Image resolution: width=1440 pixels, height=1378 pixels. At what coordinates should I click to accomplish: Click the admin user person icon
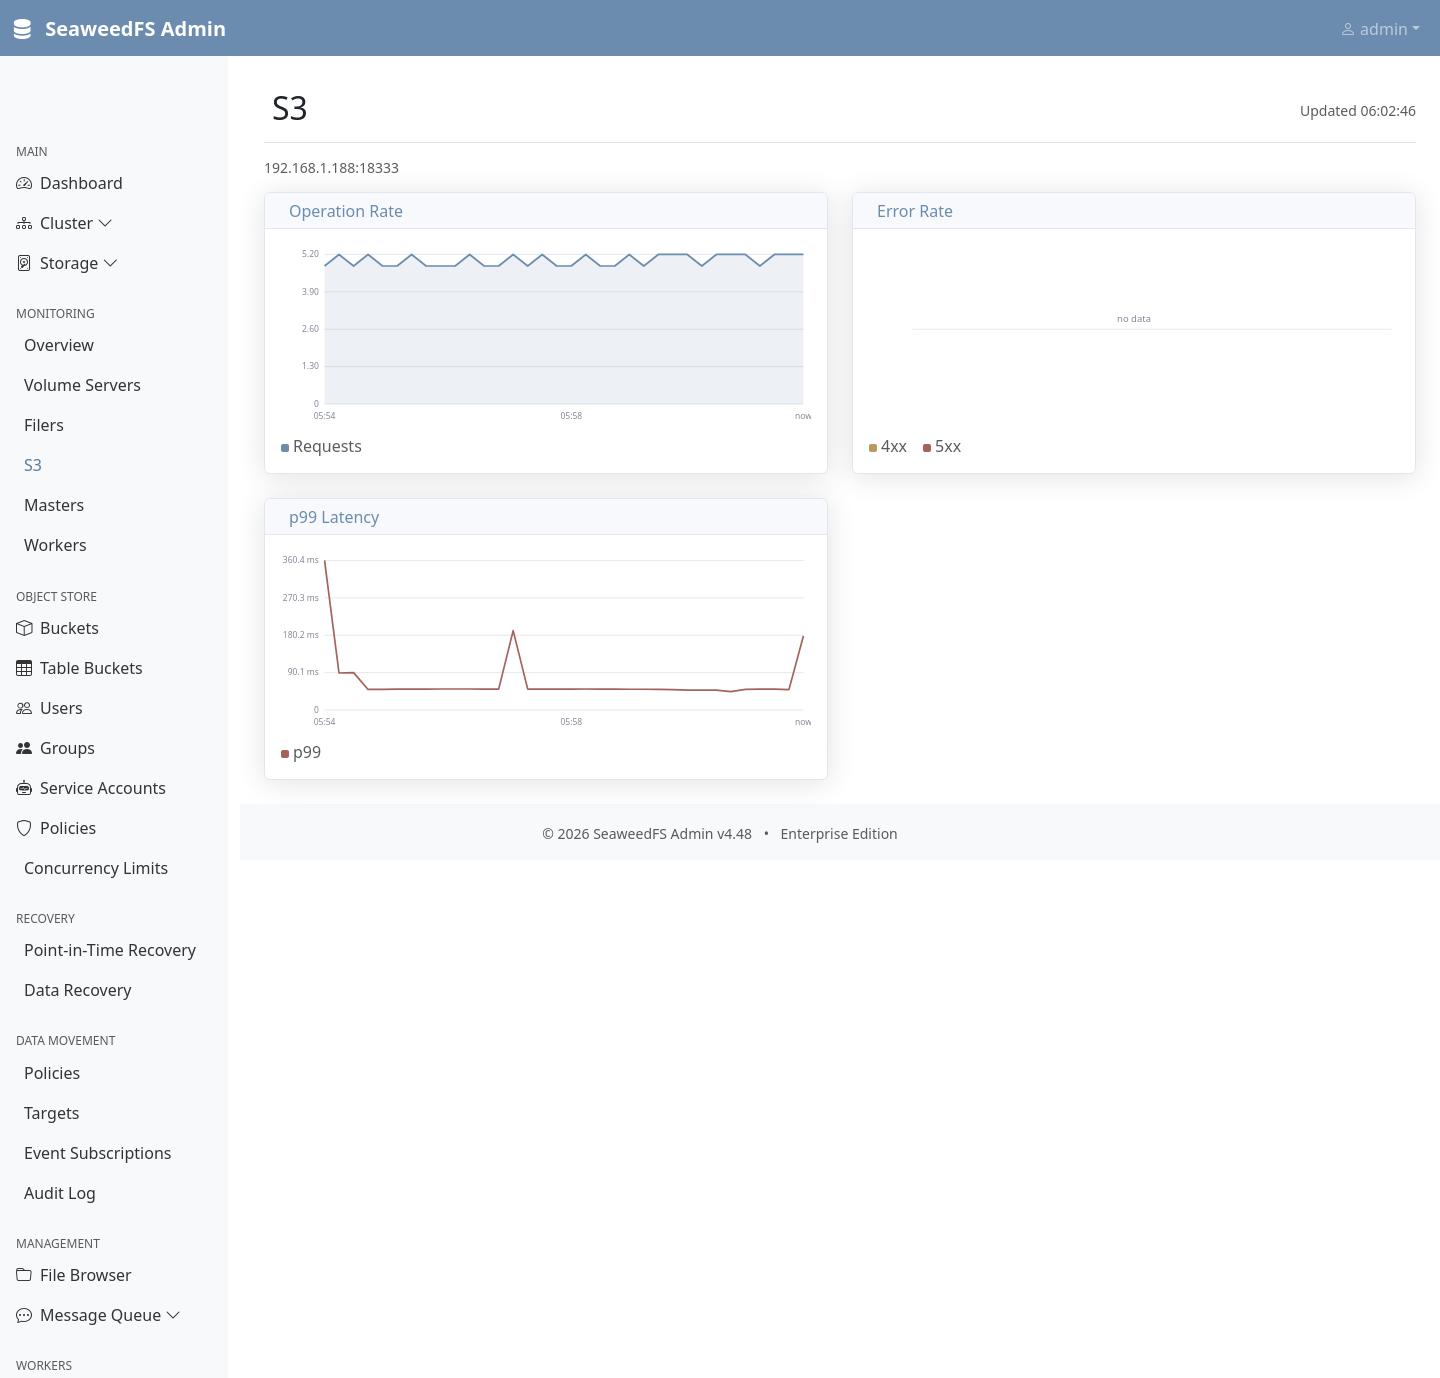pos(1348,30)
